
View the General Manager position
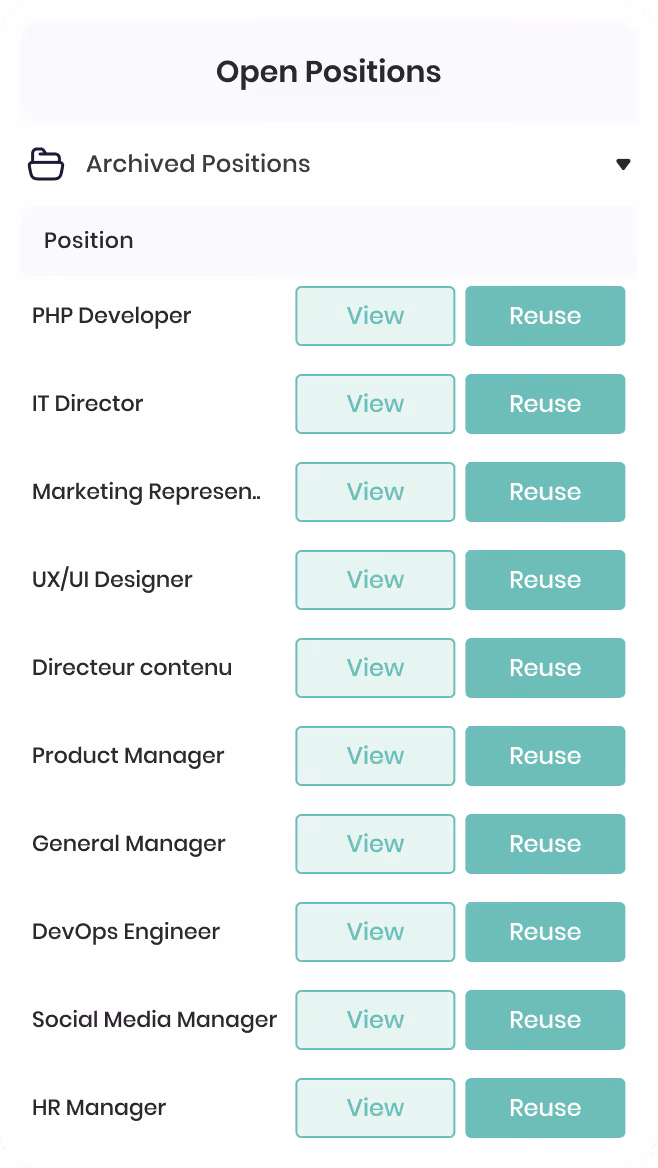click(x=375, y=843)
